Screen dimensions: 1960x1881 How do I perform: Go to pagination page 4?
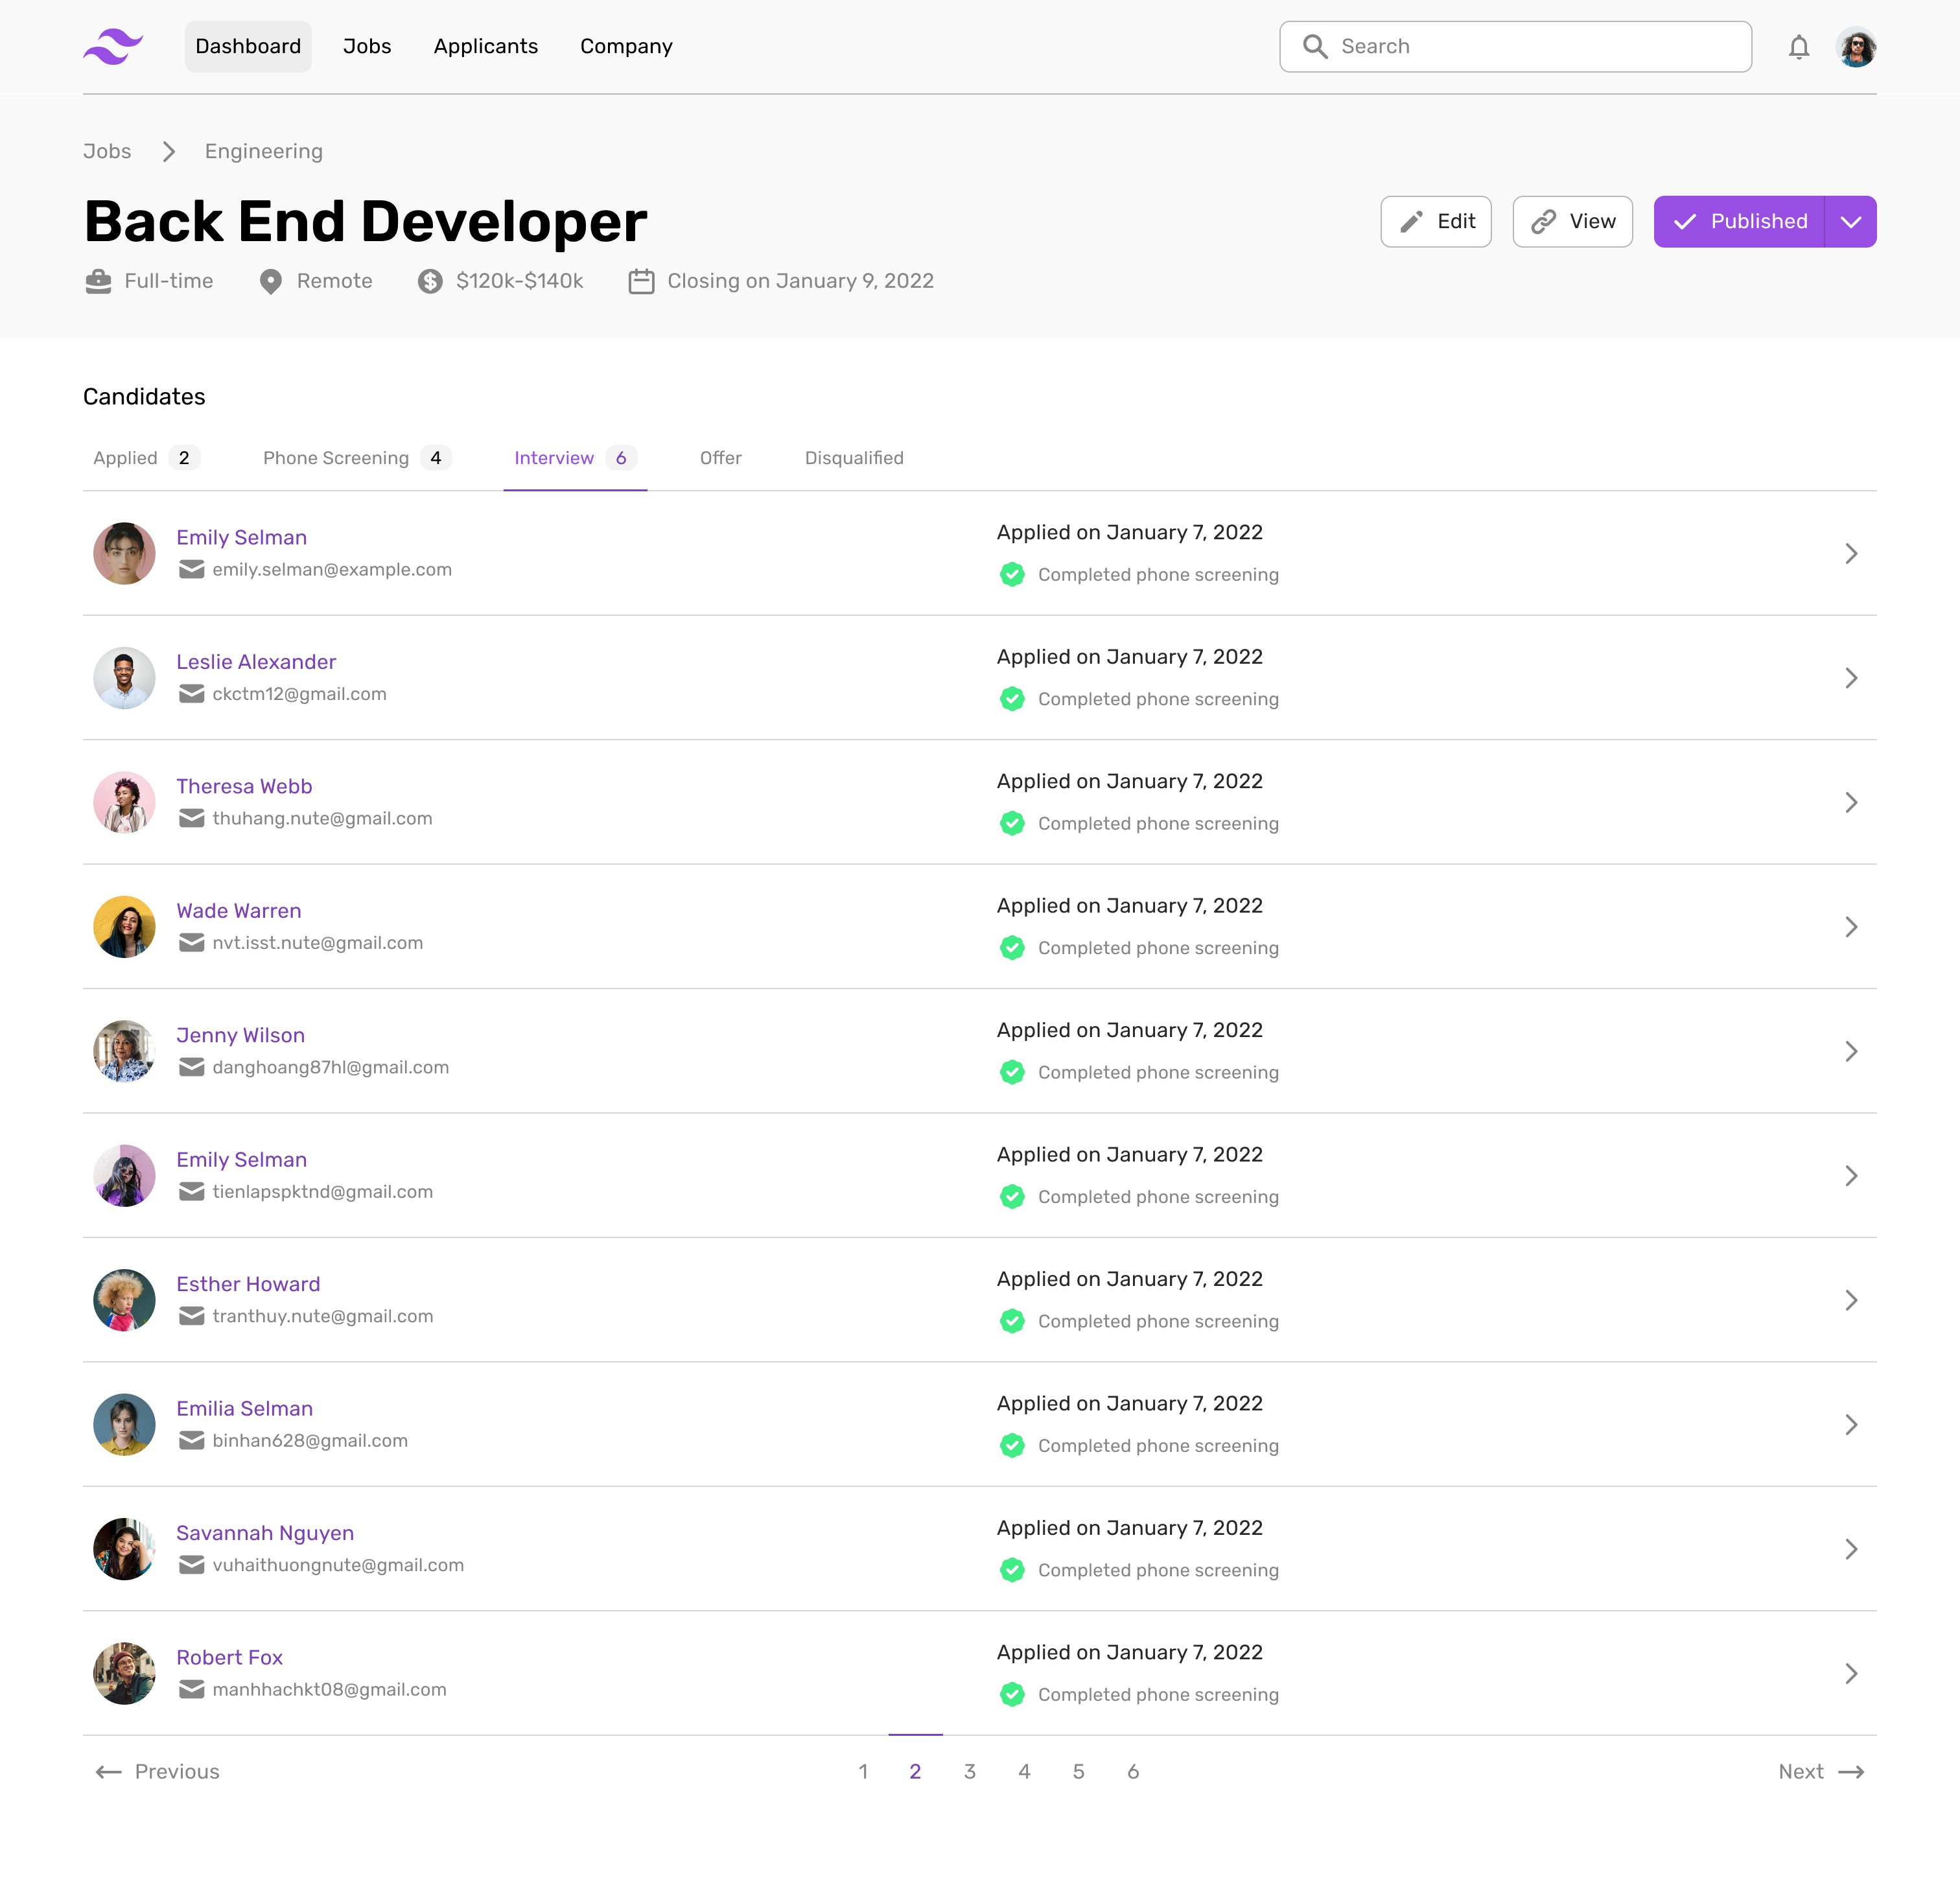(1024, 1772)
